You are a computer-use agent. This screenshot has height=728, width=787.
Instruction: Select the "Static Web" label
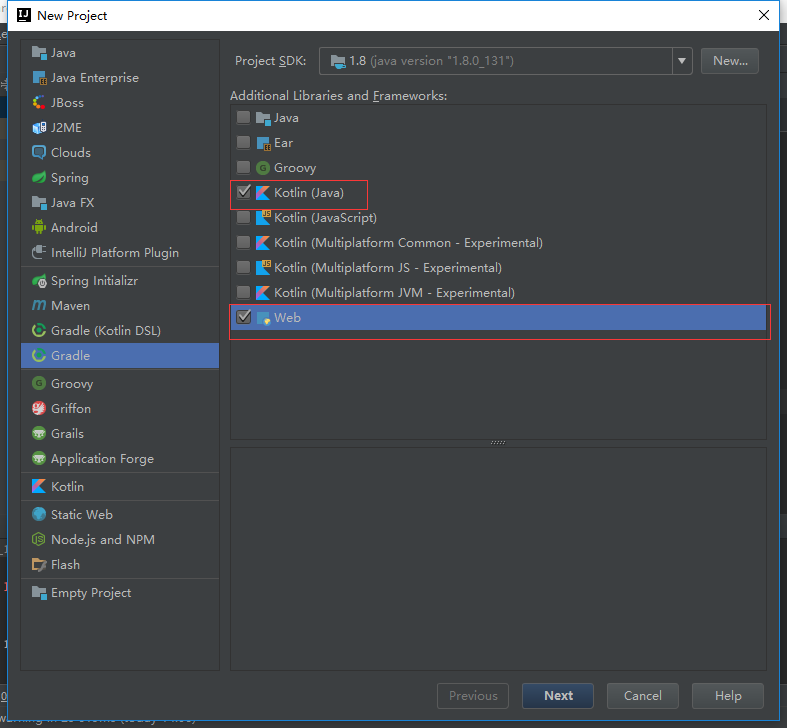pos(82,515)
